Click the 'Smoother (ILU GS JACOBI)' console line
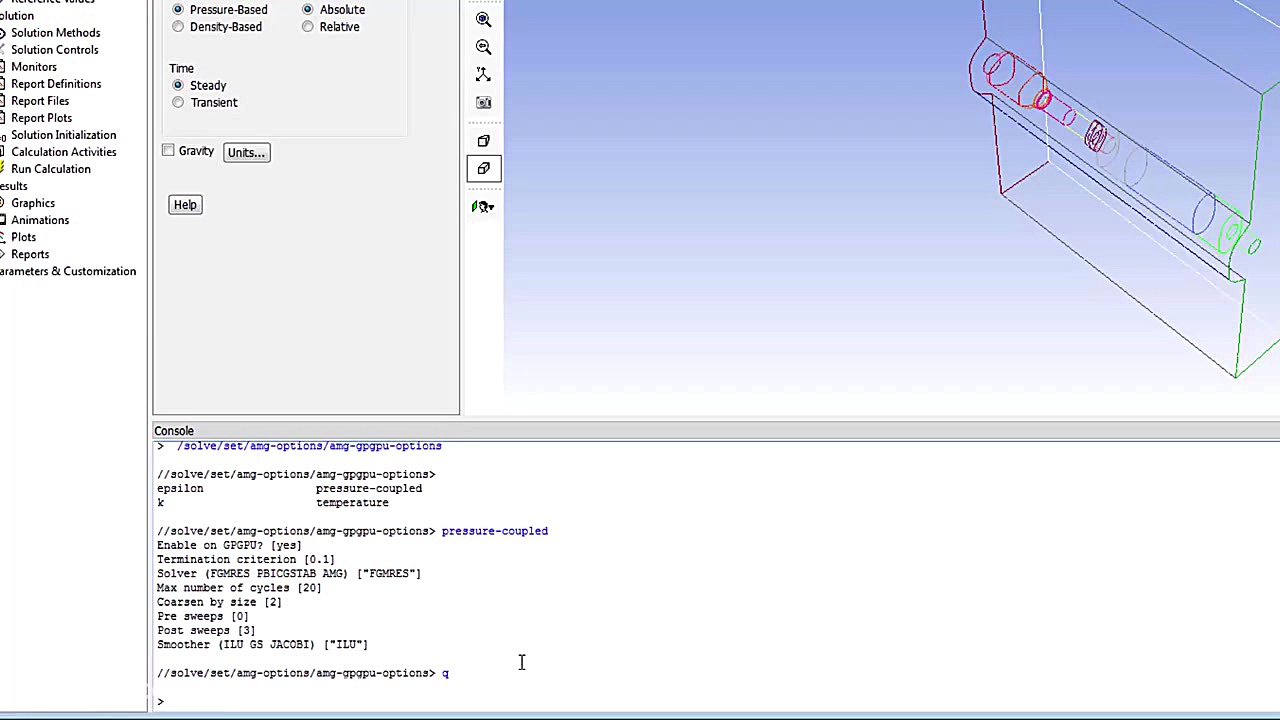 pyautogui.click(x=262, y=645)
